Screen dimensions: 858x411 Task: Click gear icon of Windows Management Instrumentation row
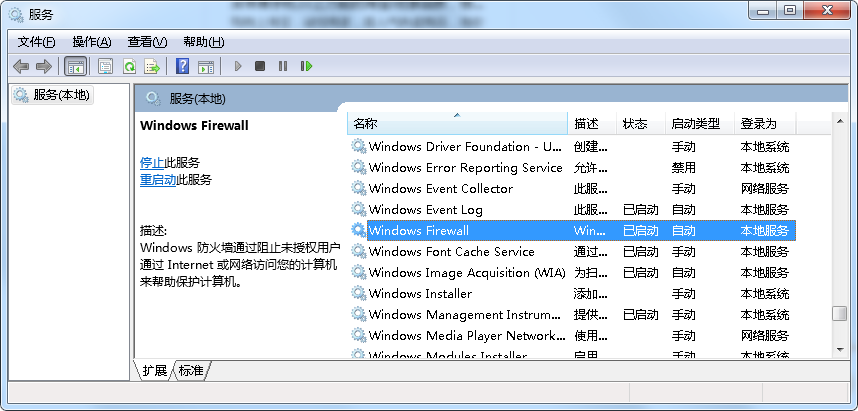(x=358, y=315)
